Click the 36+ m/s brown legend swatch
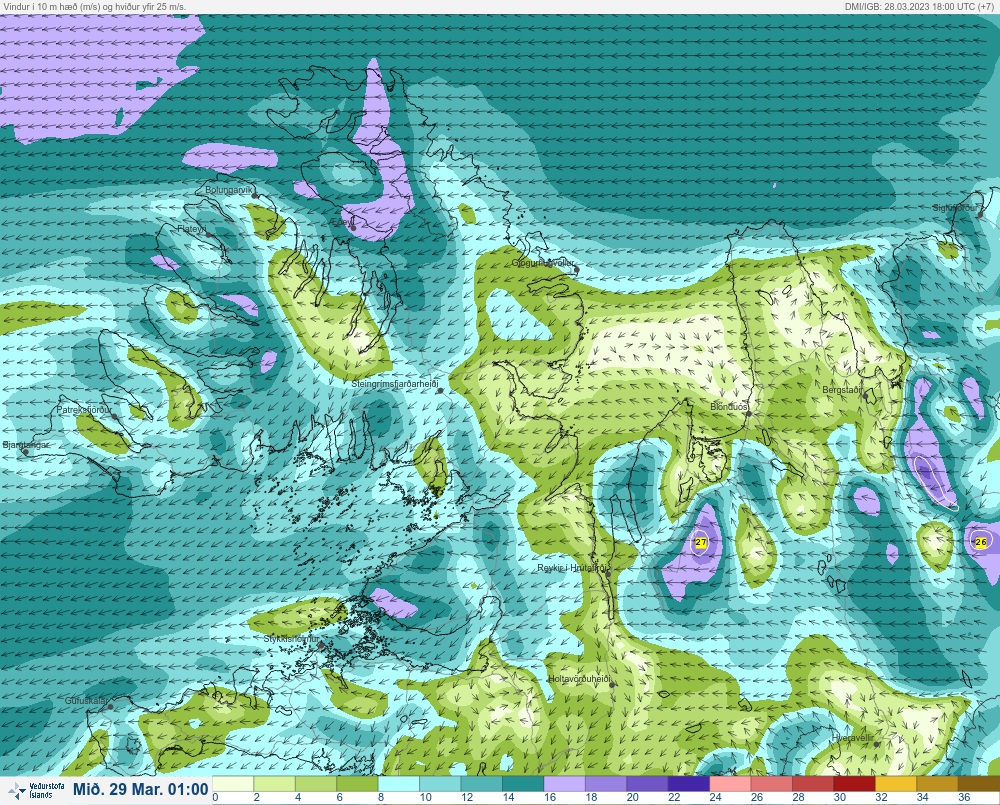Viewport: 1000px width, 805px height. pos(979,783)
